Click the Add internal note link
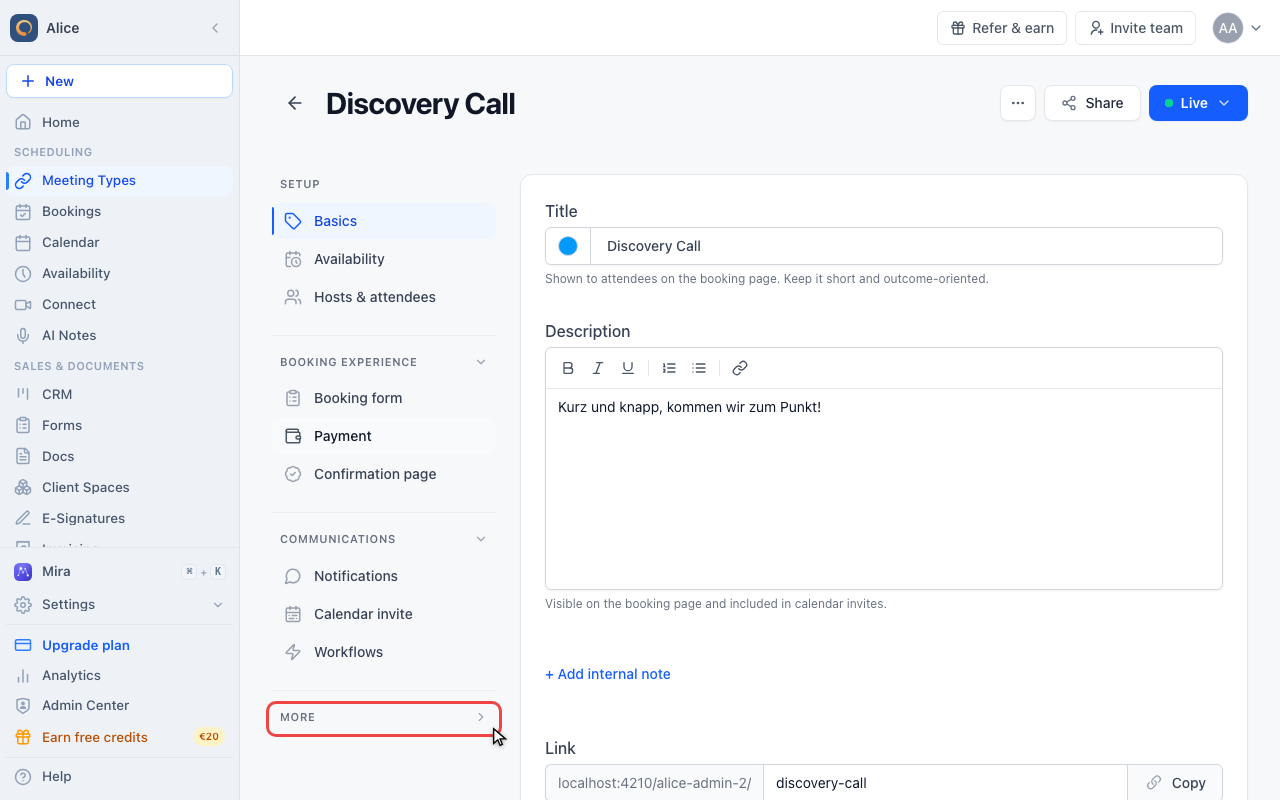This screenshot has height=800, width=1280. tap(608, 674)
